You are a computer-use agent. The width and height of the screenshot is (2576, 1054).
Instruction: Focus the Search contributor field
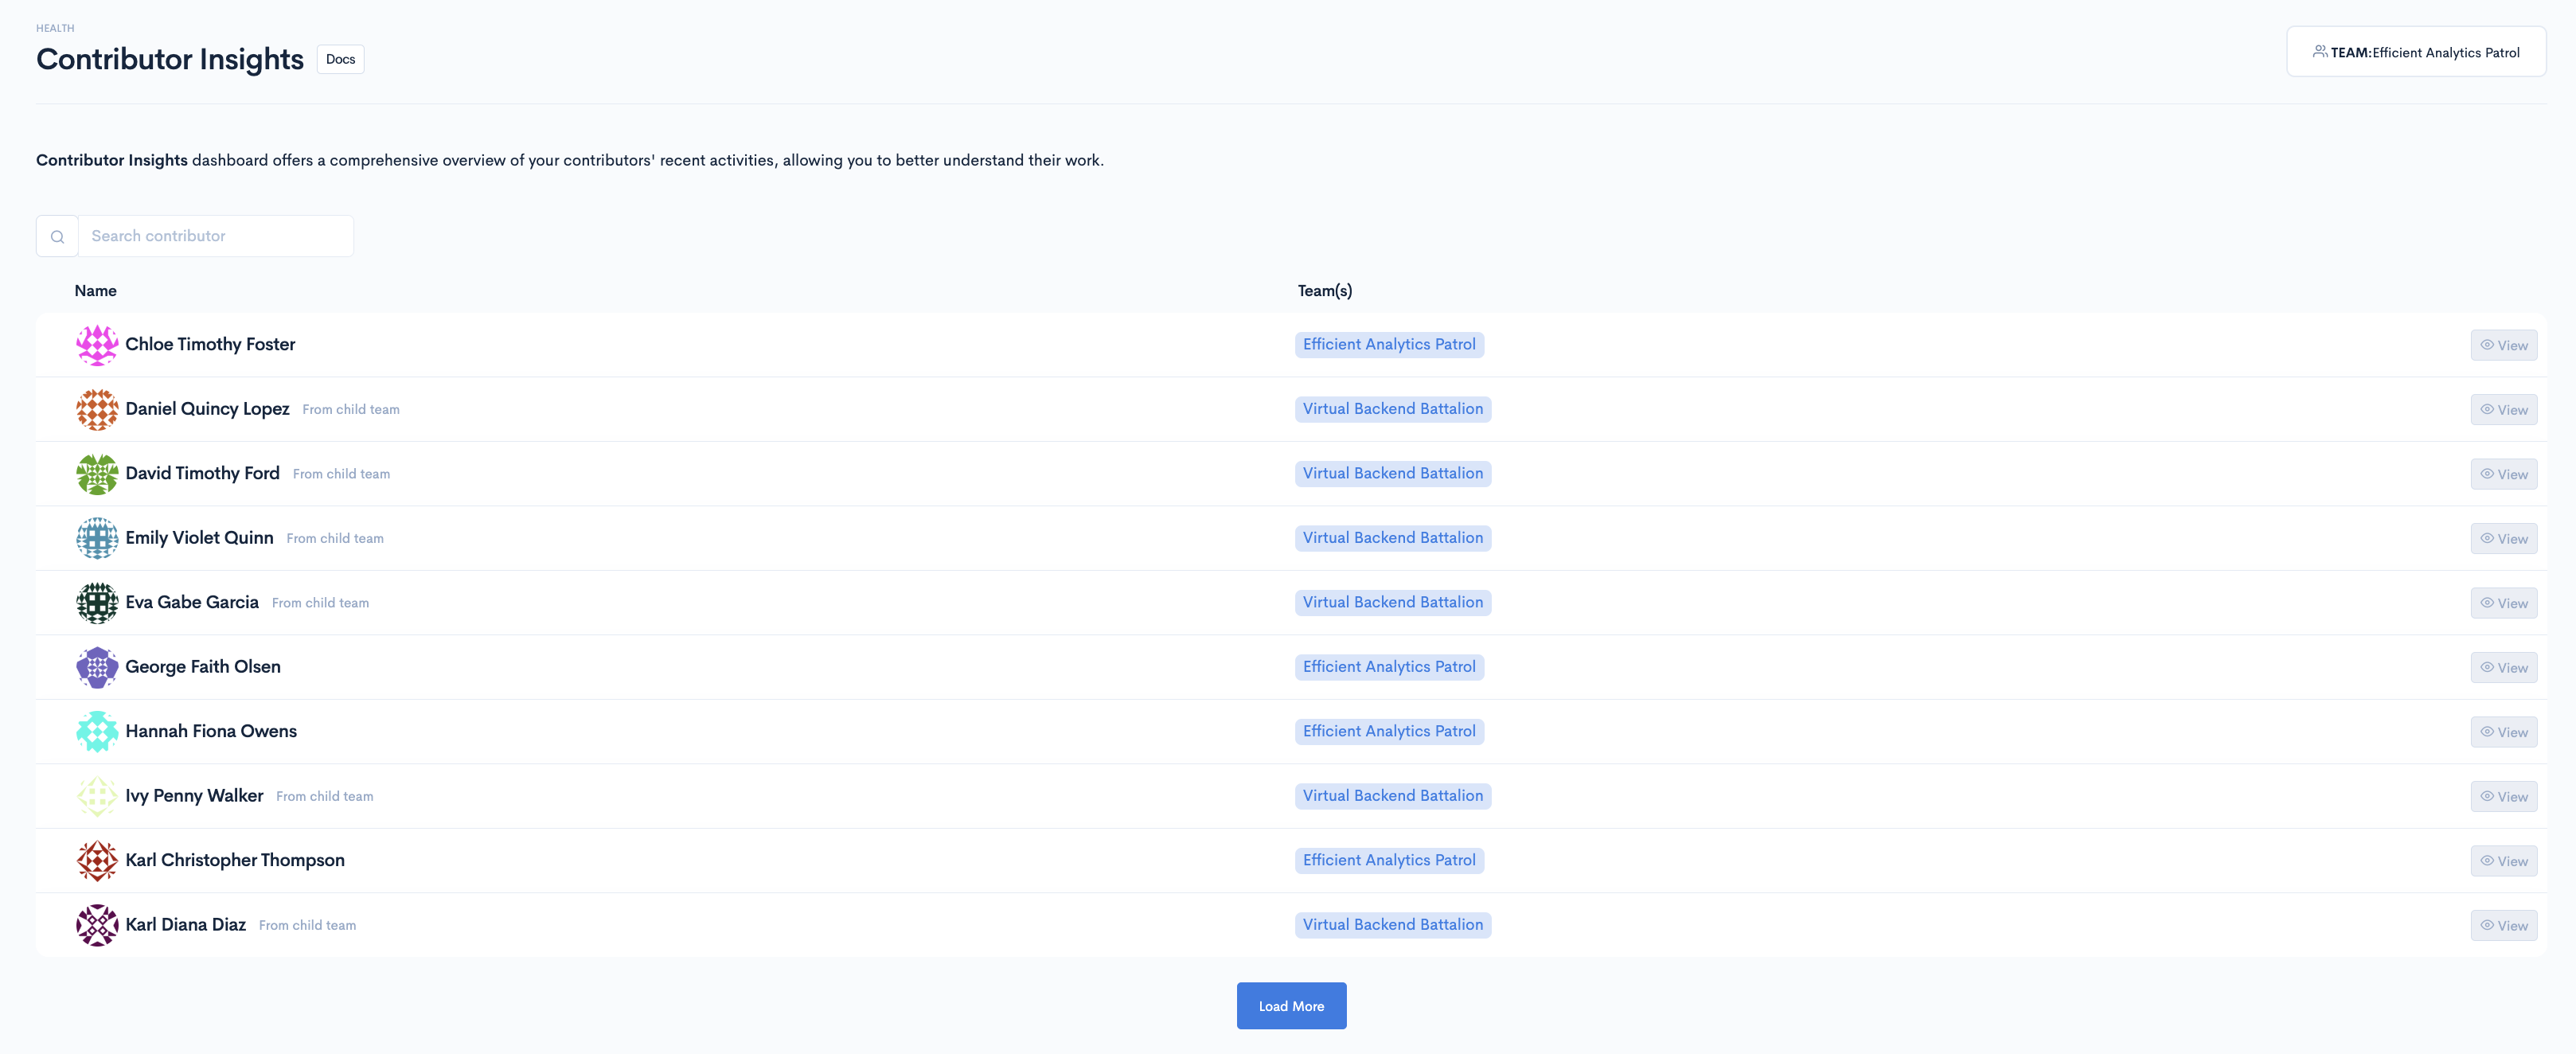[x=215, y=236]
